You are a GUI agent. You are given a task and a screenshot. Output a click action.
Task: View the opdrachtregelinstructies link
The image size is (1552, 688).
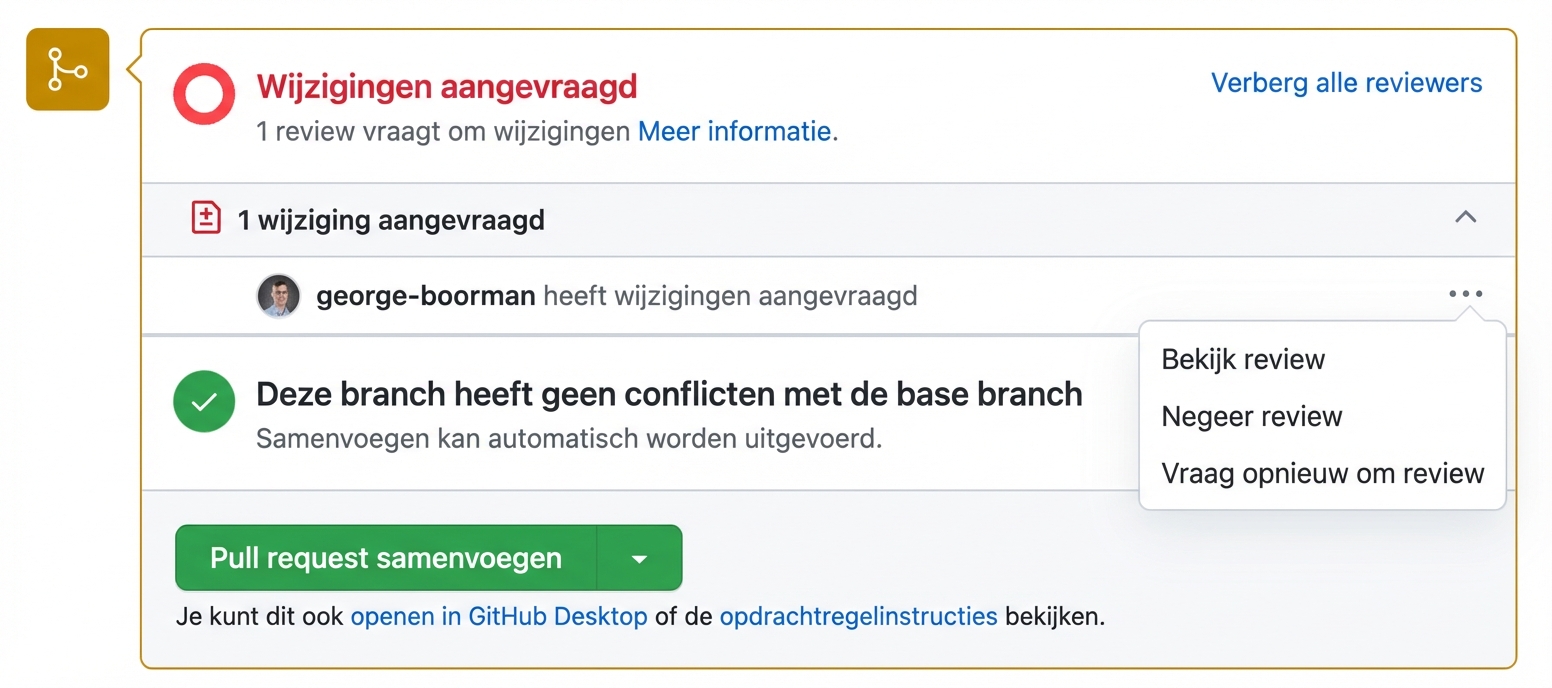point(857,617)
